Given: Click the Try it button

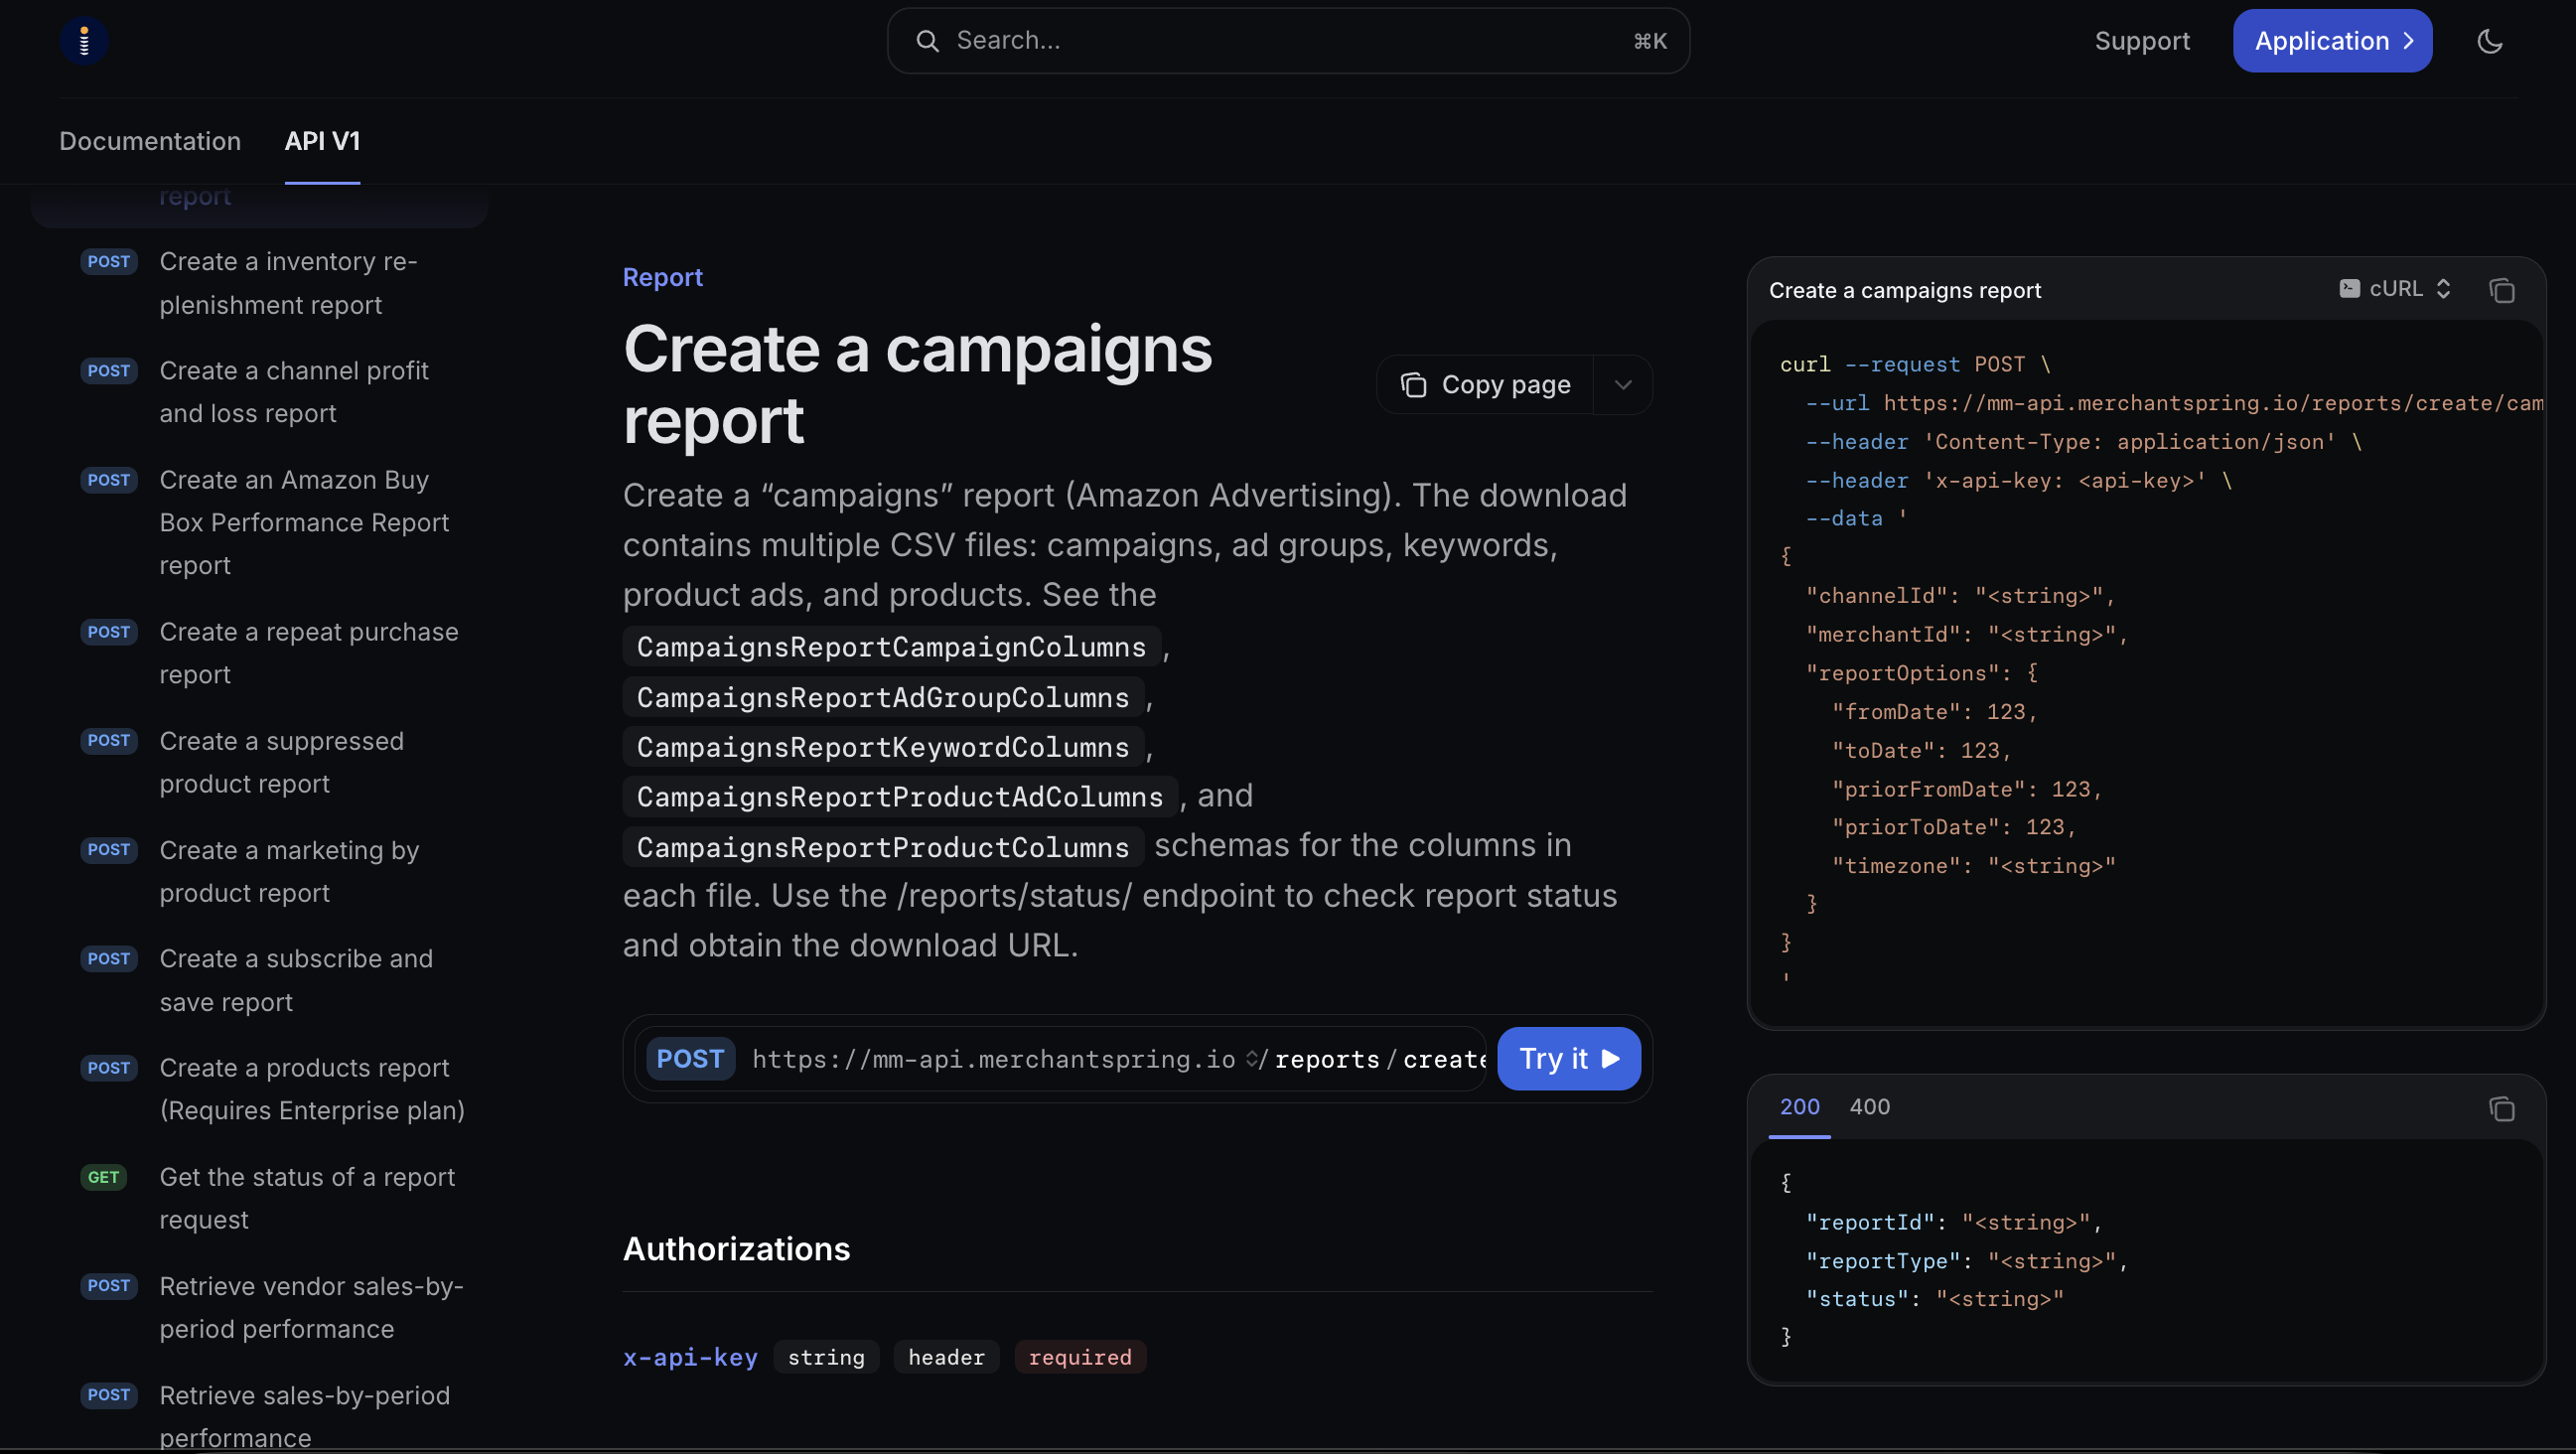Looking at the screenshot, I should (1568, 1059).
